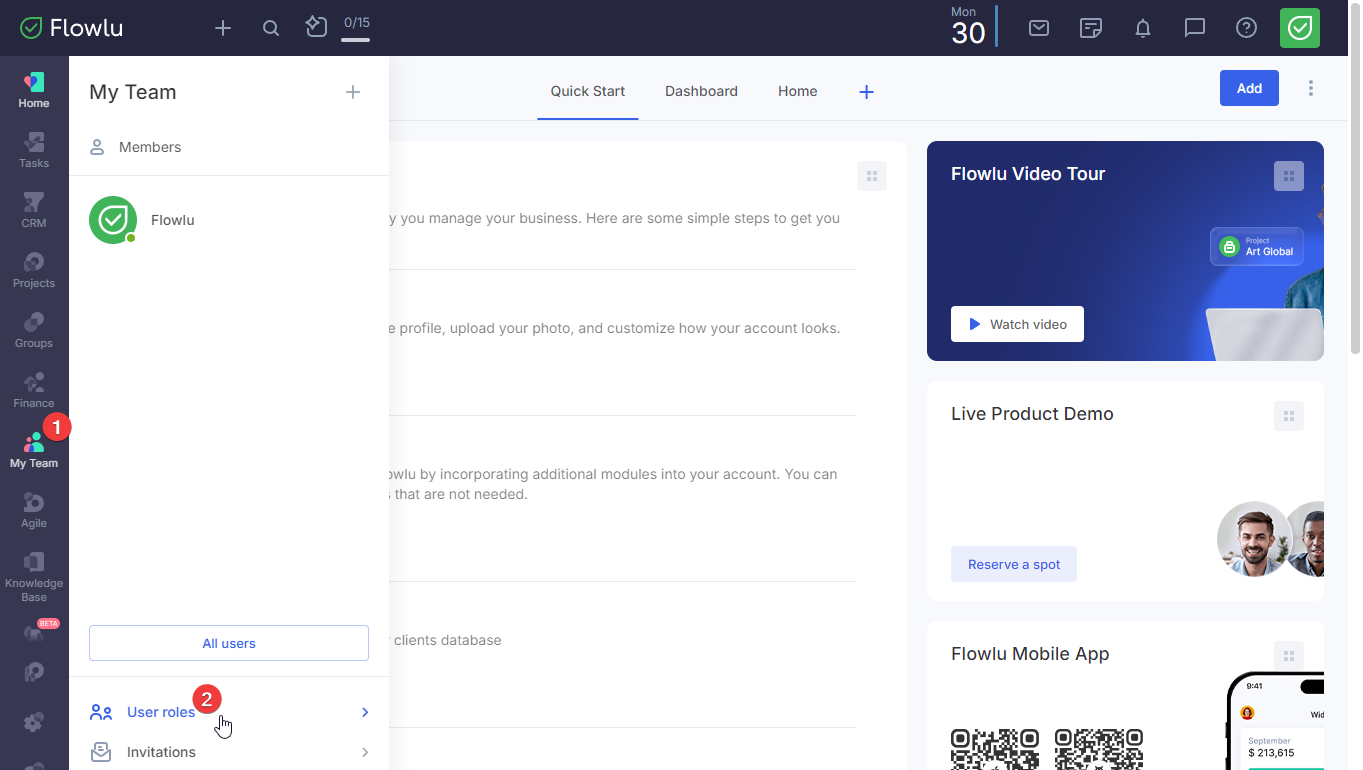The width and height of the screenshot is (1363, 770).
Task: Click the Watch video button
Action: coord(1017,324)
